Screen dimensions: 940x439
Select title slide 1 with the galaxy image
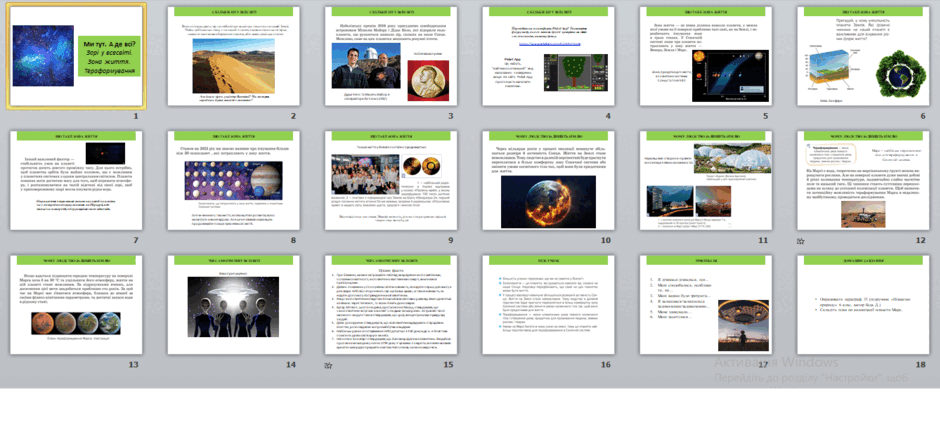76,56
